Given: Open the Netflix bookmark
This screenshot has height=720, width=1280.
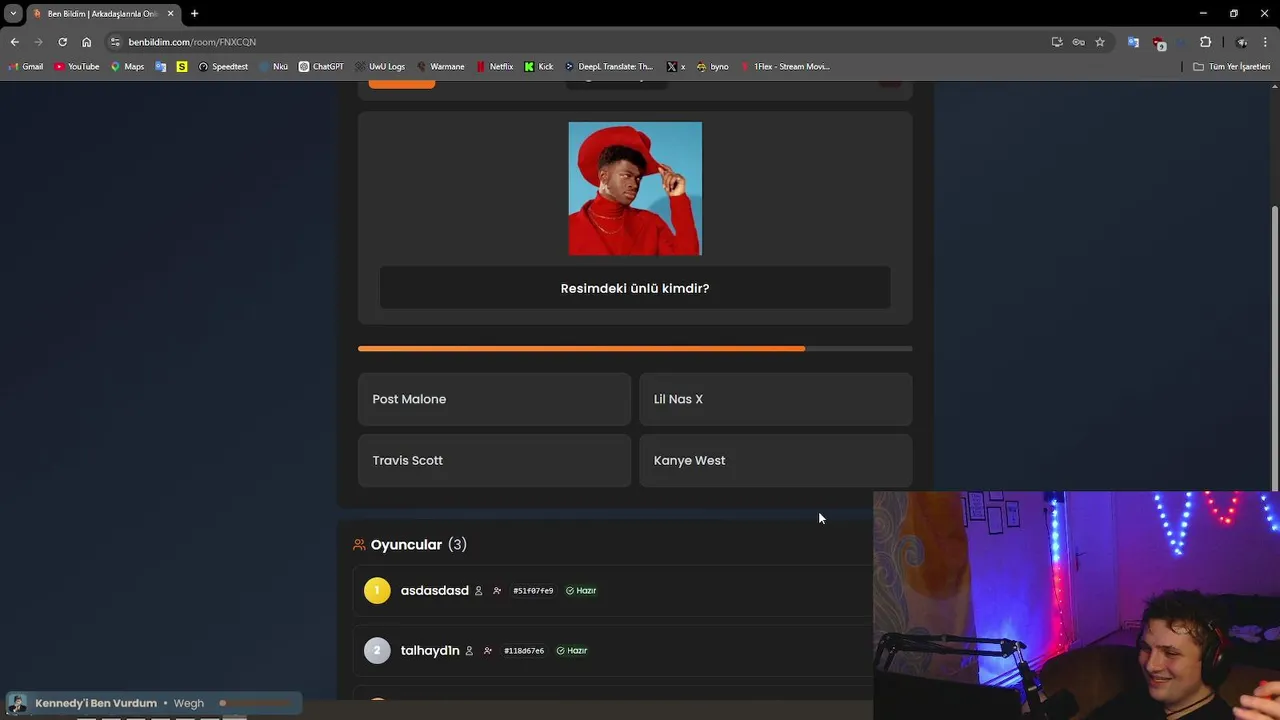Looking at the screenshot, I should [x=494, y=66].
